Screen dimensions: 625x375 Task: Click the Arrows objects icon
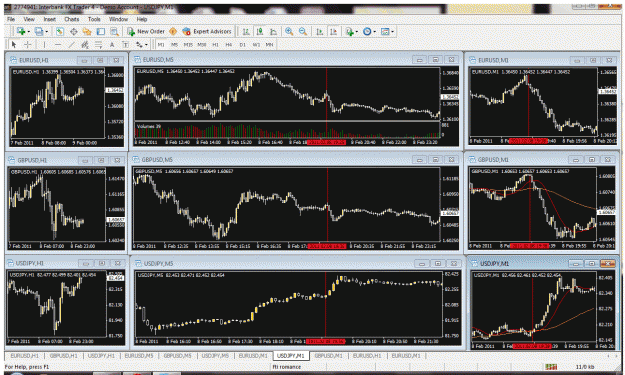(139, 45)
